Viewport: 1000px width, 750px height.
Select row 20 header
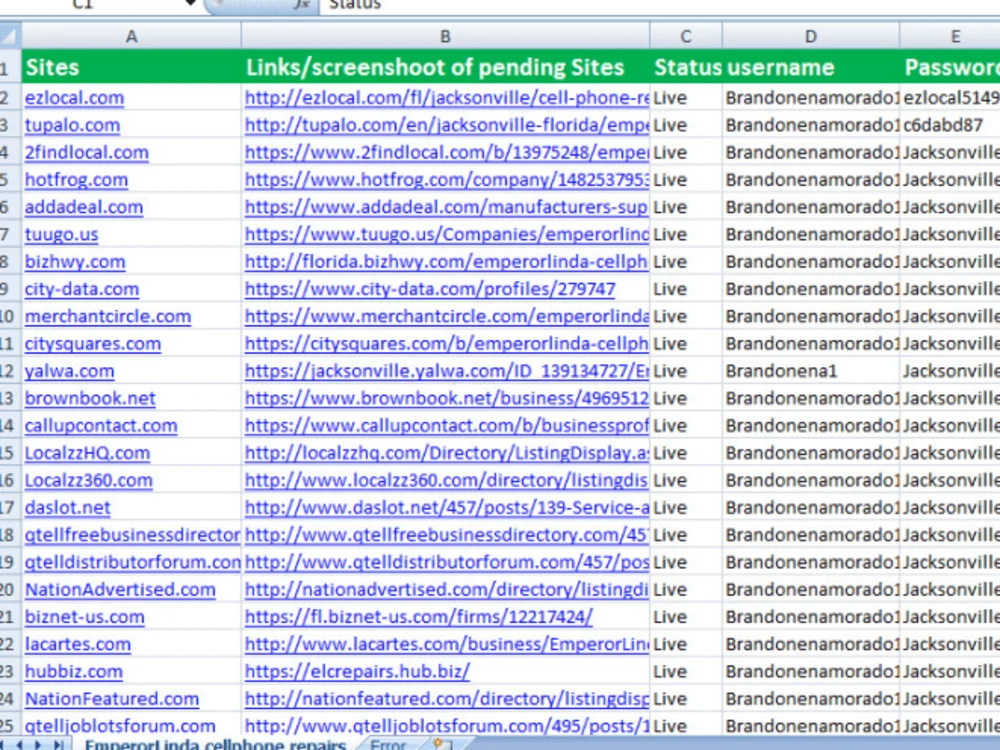(x=9, y=590)
